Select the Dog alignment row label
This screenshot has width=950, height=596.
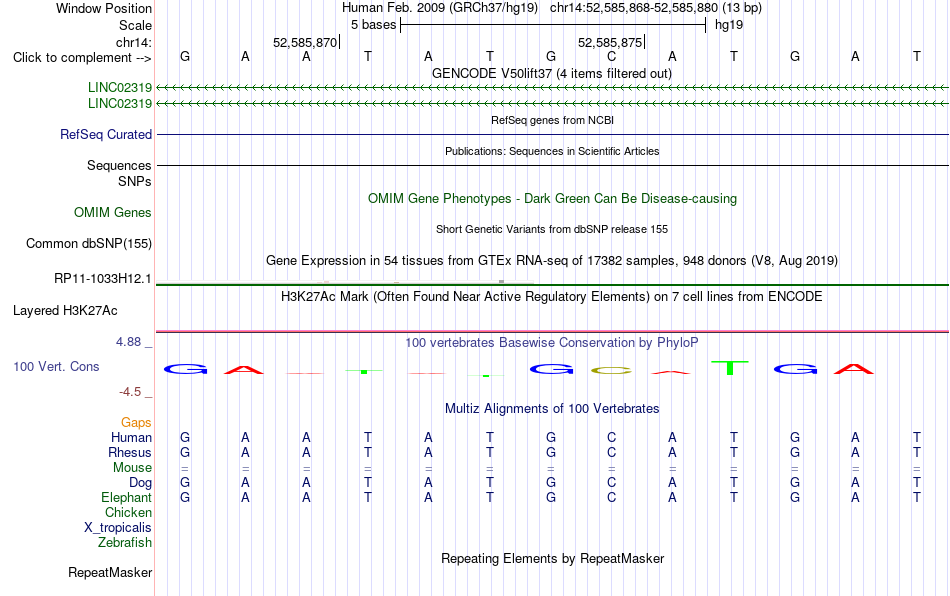pyautogui.click(x=140, y=483)
